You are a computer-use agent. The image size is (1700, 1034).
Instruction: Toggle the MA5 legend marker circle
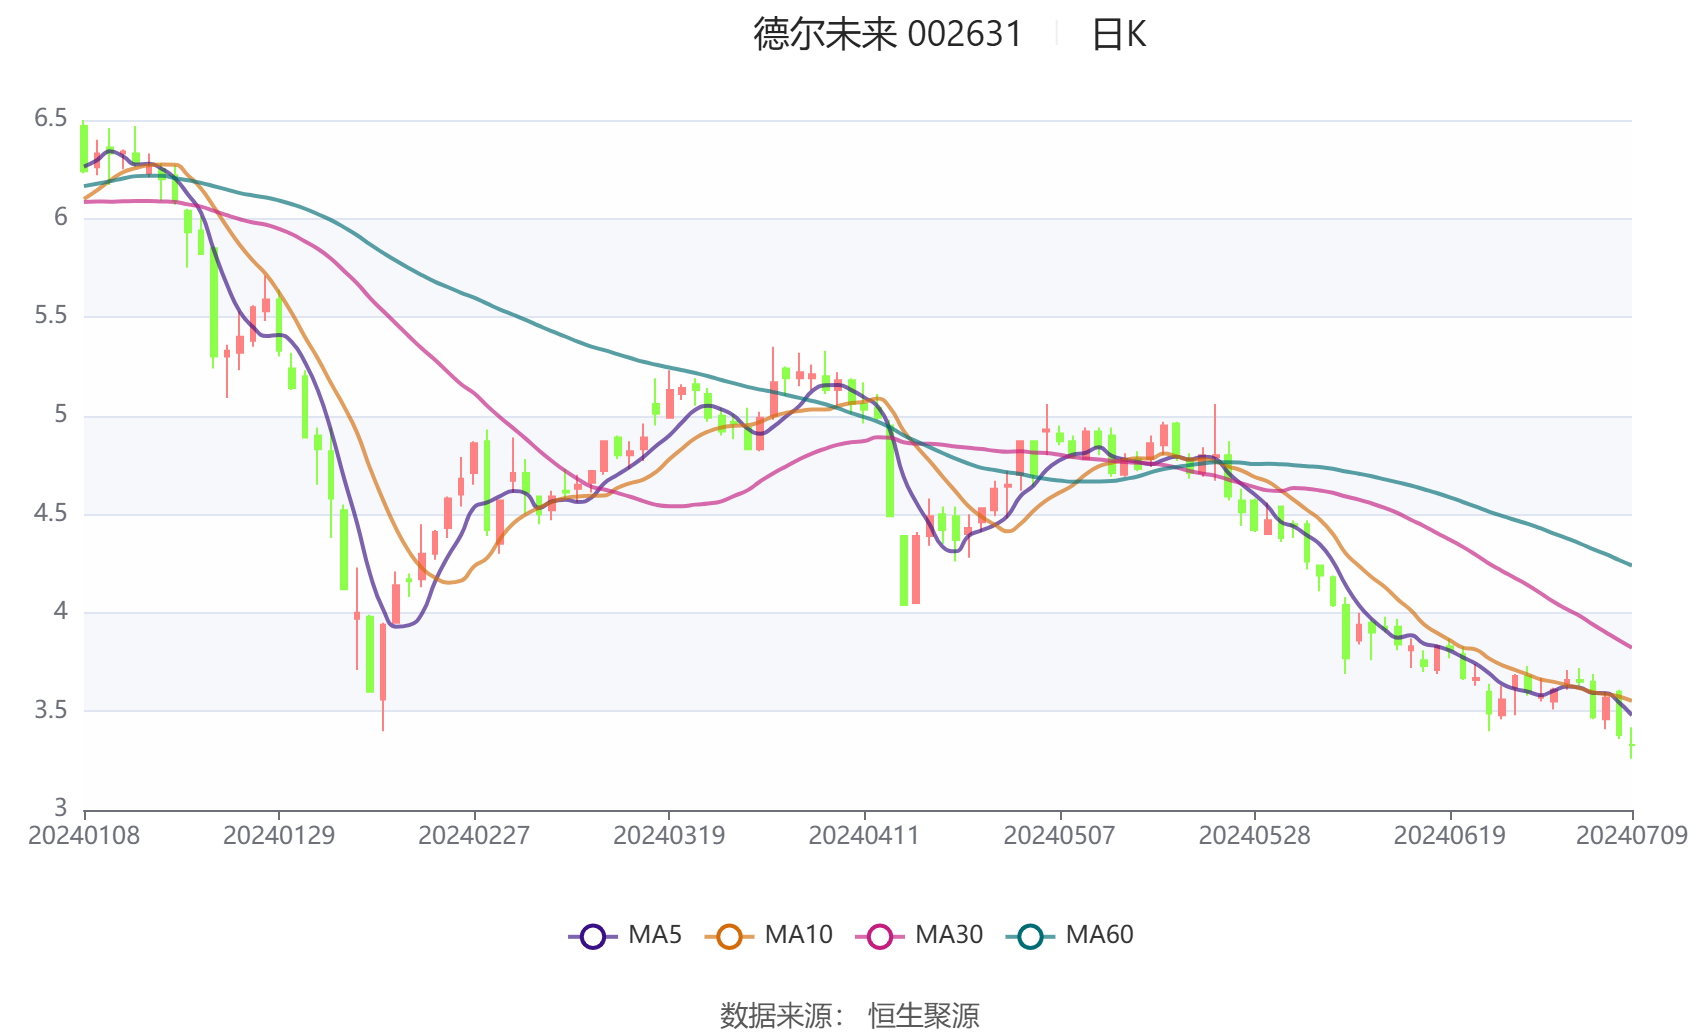point(593,936)
